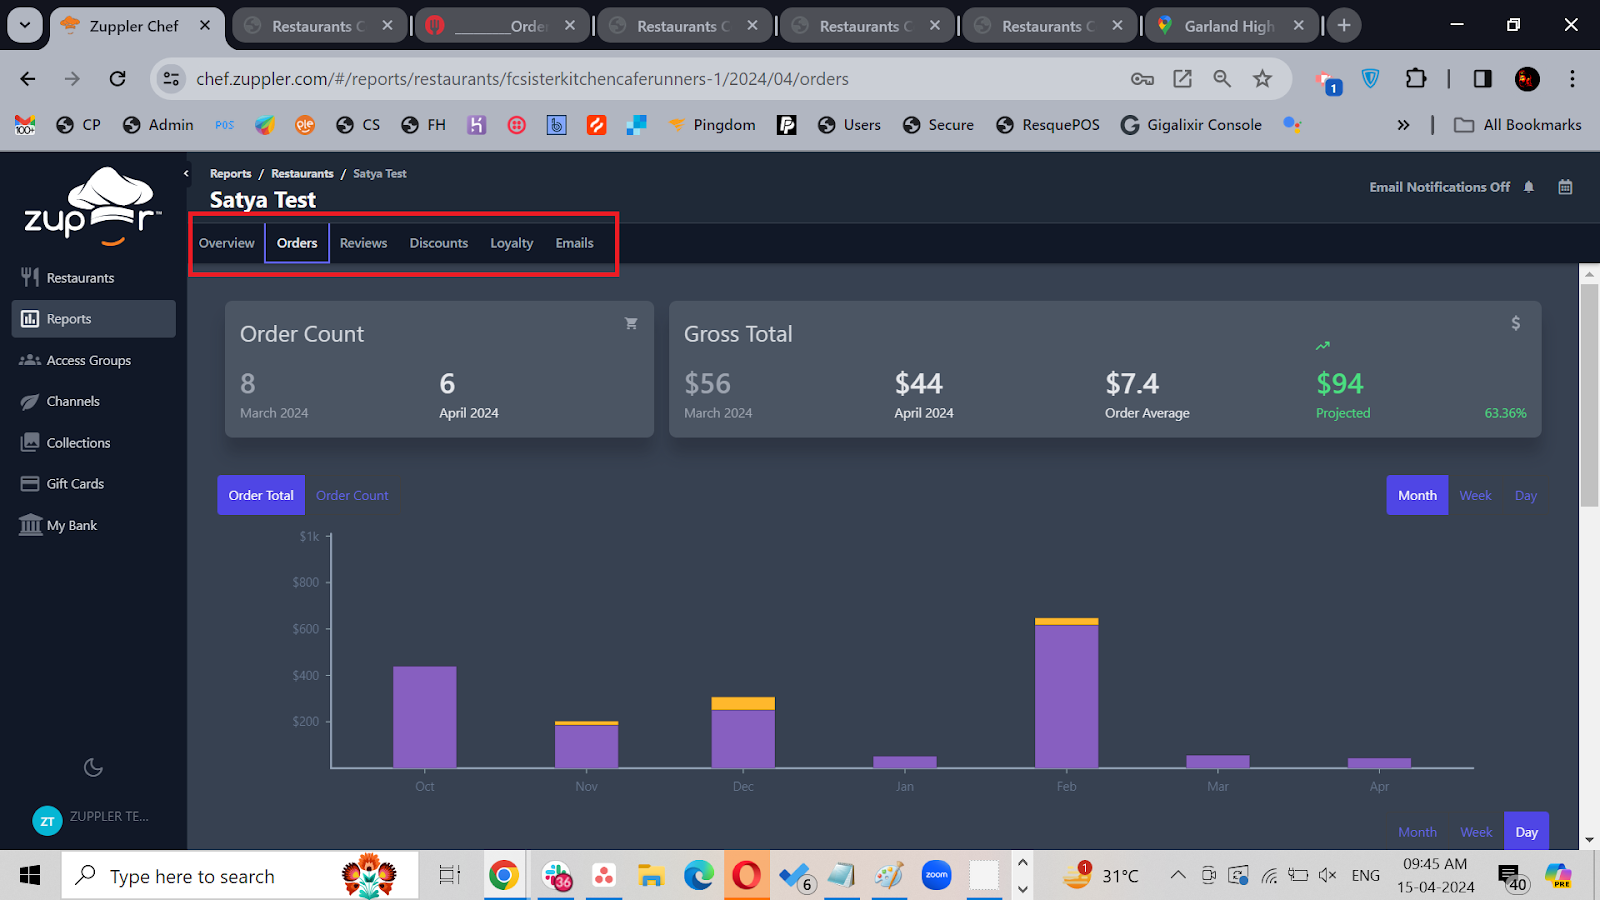Bookmark this page with the star
Viewport: 1600px width, 900px height.
coord(1263,79)
